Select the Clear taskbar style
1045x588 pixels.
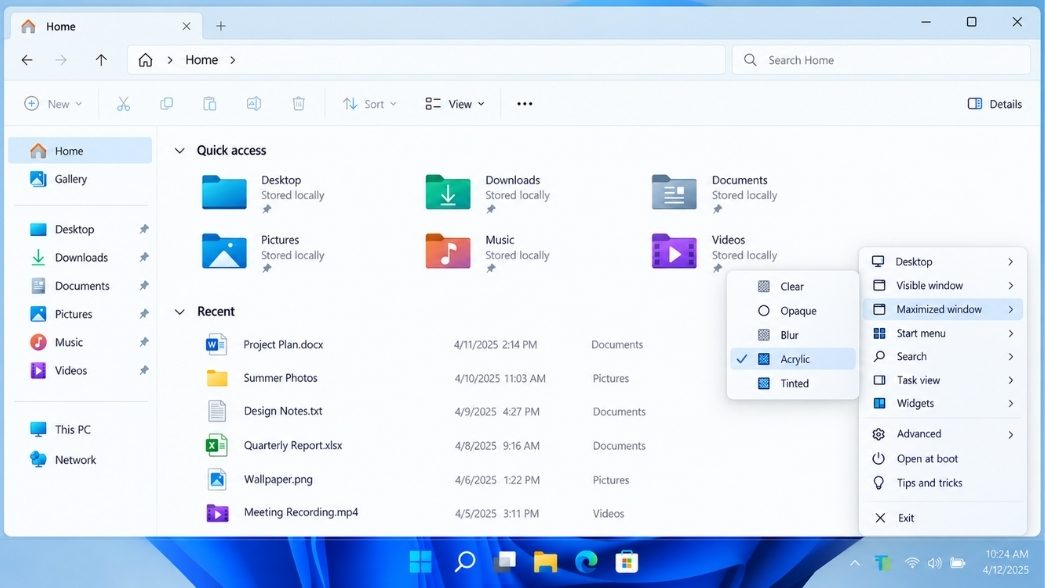pyautogui.click(x=792, y=287)
